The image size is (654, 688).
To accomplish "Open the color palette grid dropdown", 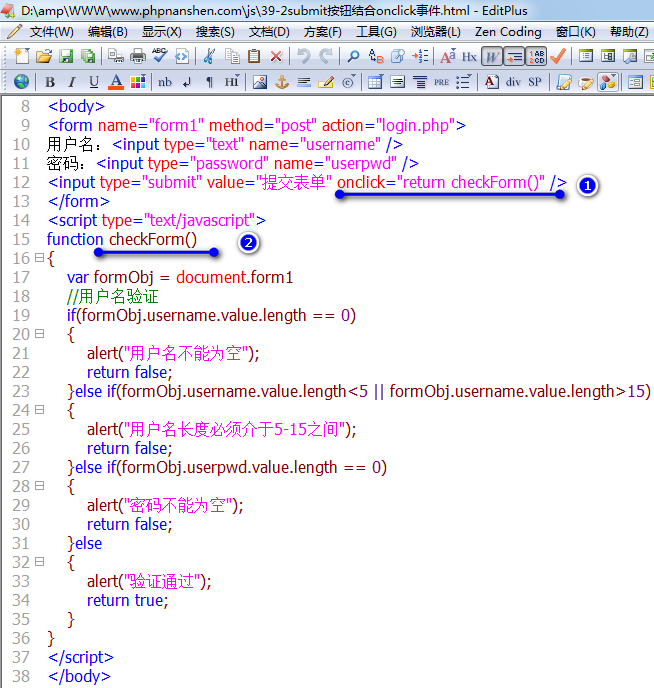I will 138,82.
